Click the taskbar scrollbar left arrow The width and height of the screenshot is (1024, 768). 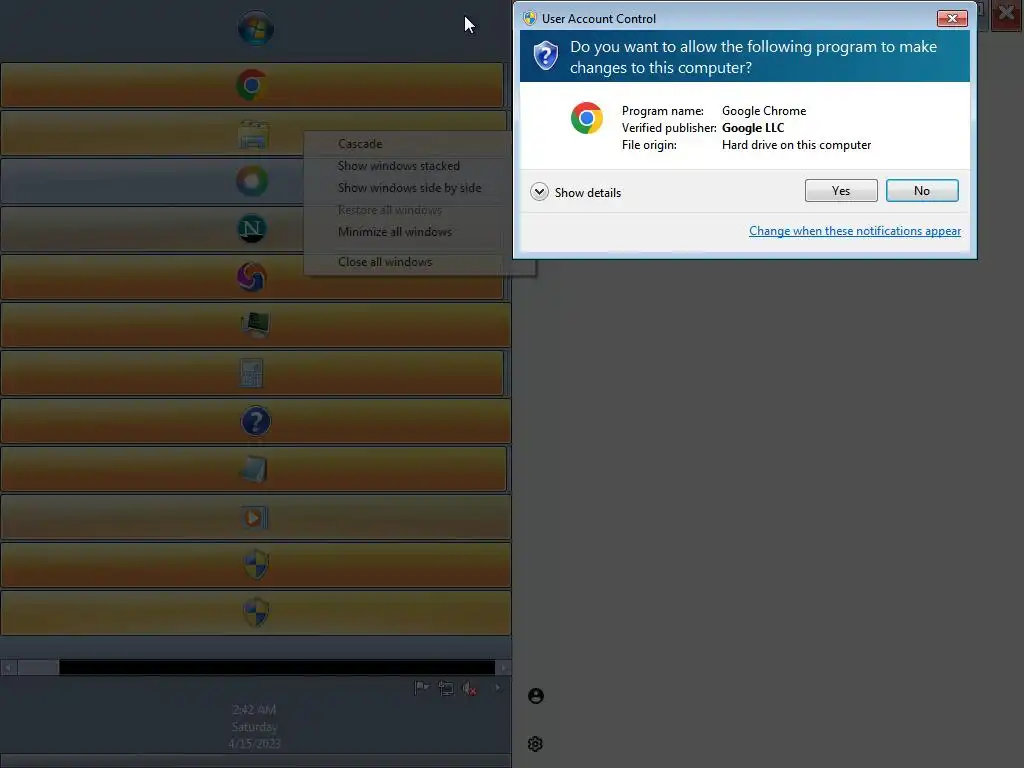pyautogui.click(x=8, y=667)
